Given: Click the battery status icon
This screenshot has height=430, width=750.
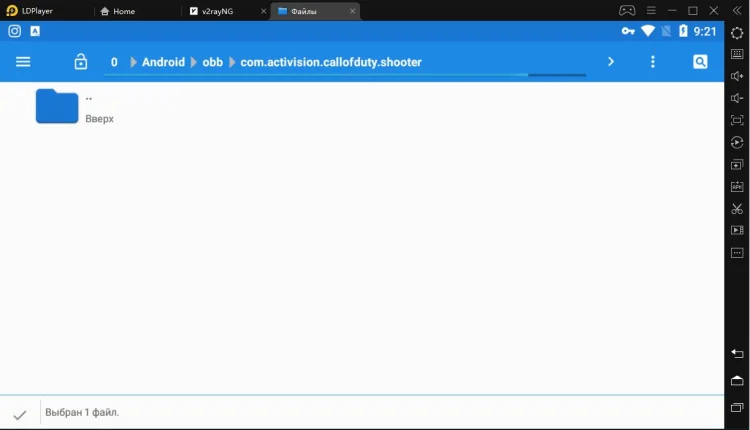Looking at the screenshot, I should click(683, 31).
